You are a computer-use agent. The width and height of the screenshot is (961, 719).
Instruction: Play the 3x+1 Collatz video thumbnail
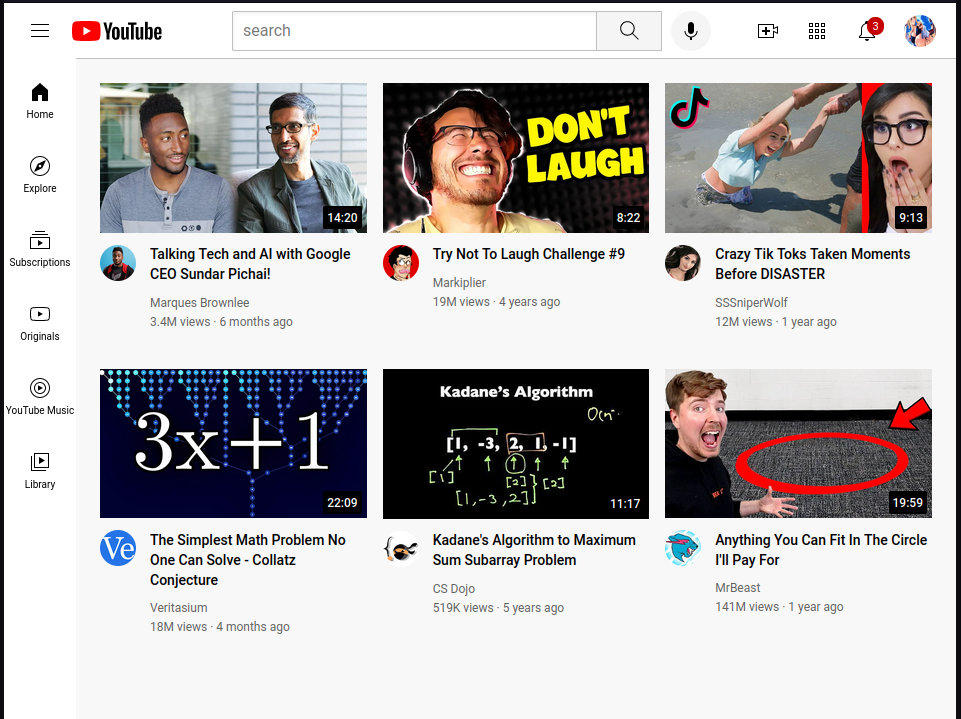233,443
